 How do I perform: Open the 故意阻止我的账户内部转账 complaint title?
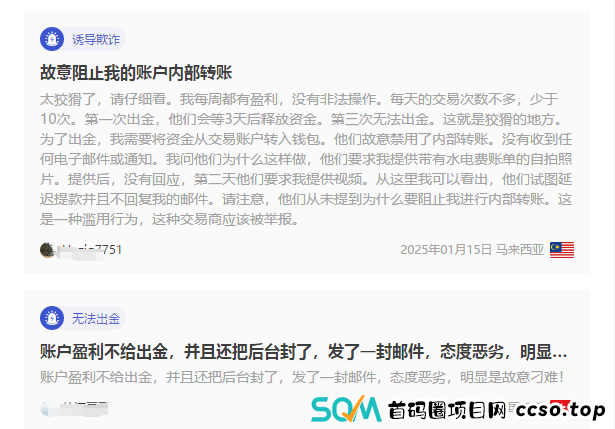click(136, 73)
